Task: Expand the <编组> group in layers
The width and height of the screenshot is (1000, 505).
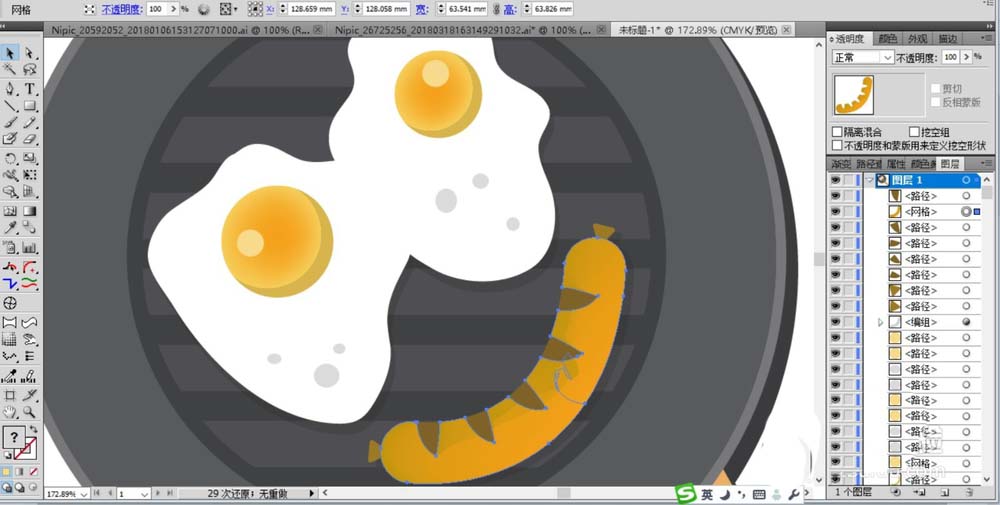Action: pos(881,322)
